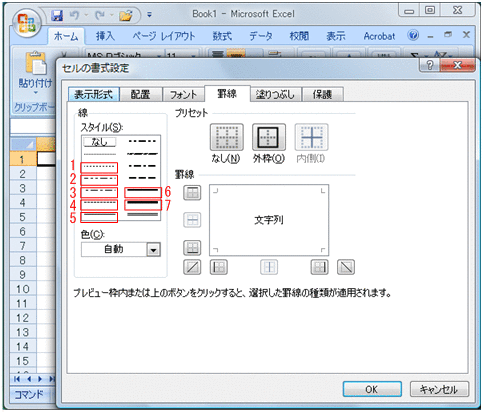
Task: Open the 校閲 ribbon tab
Action: pos(299,36)
